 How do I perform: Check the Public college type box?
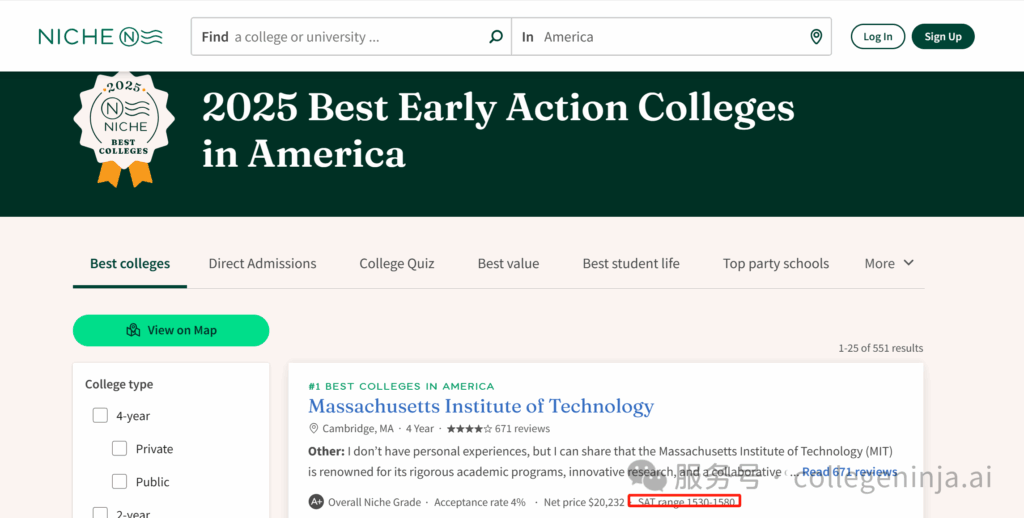[120, 481]
